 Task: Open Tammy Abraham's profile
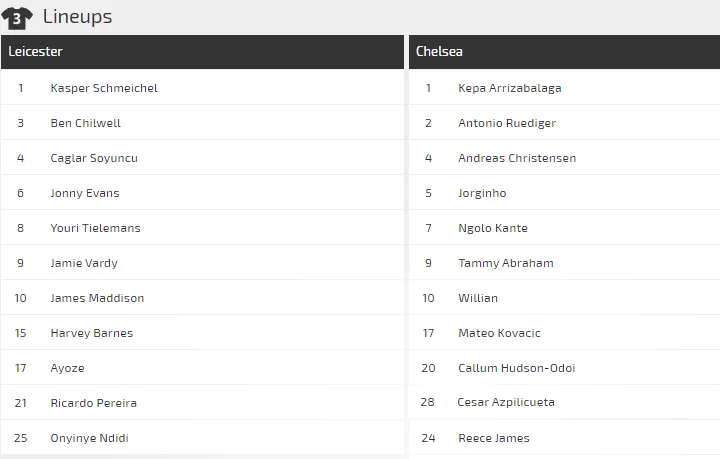pos(505,263)
